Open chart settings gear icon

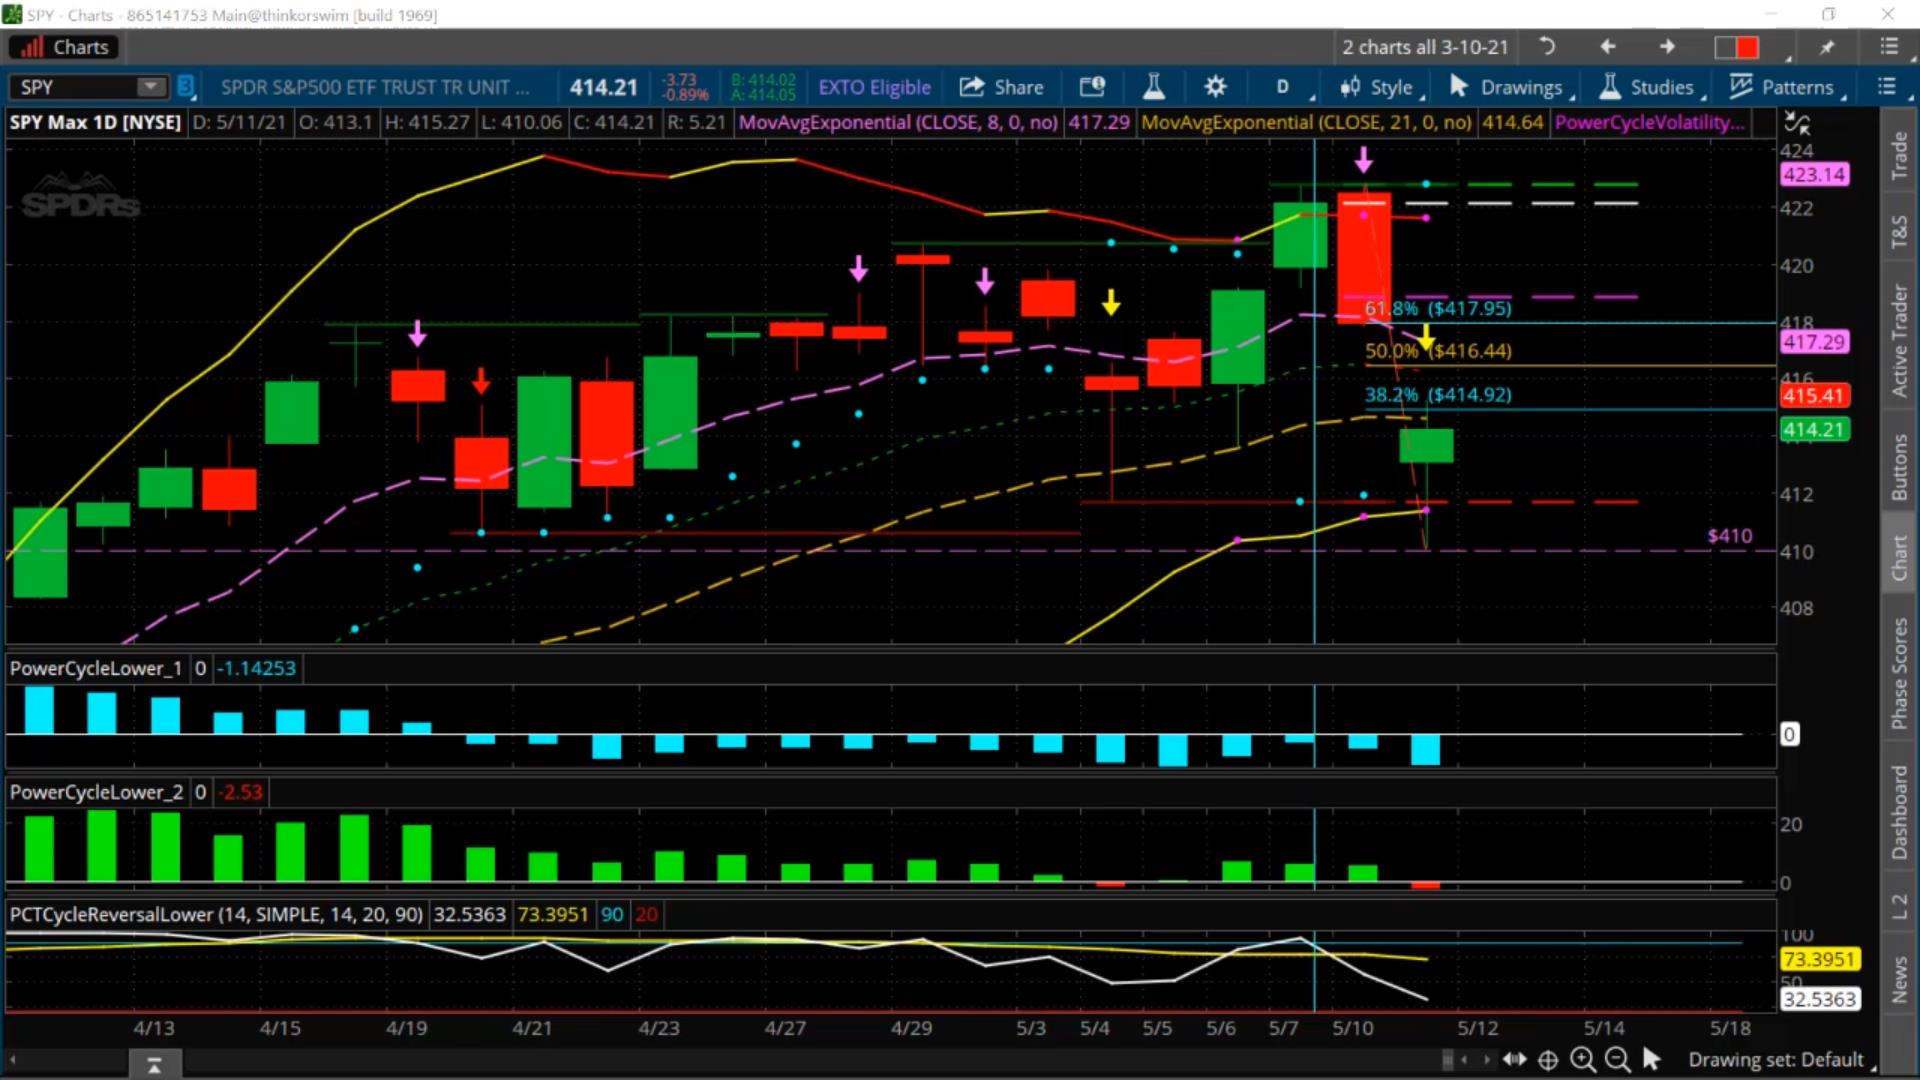click(x=1215, y=87)
